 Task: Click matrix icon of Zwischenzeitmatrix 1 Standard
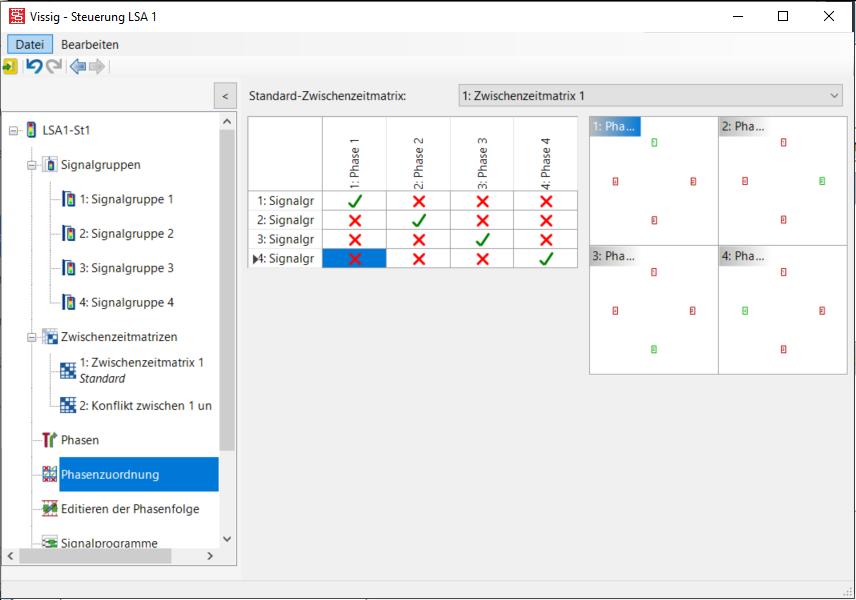point(68,370)
